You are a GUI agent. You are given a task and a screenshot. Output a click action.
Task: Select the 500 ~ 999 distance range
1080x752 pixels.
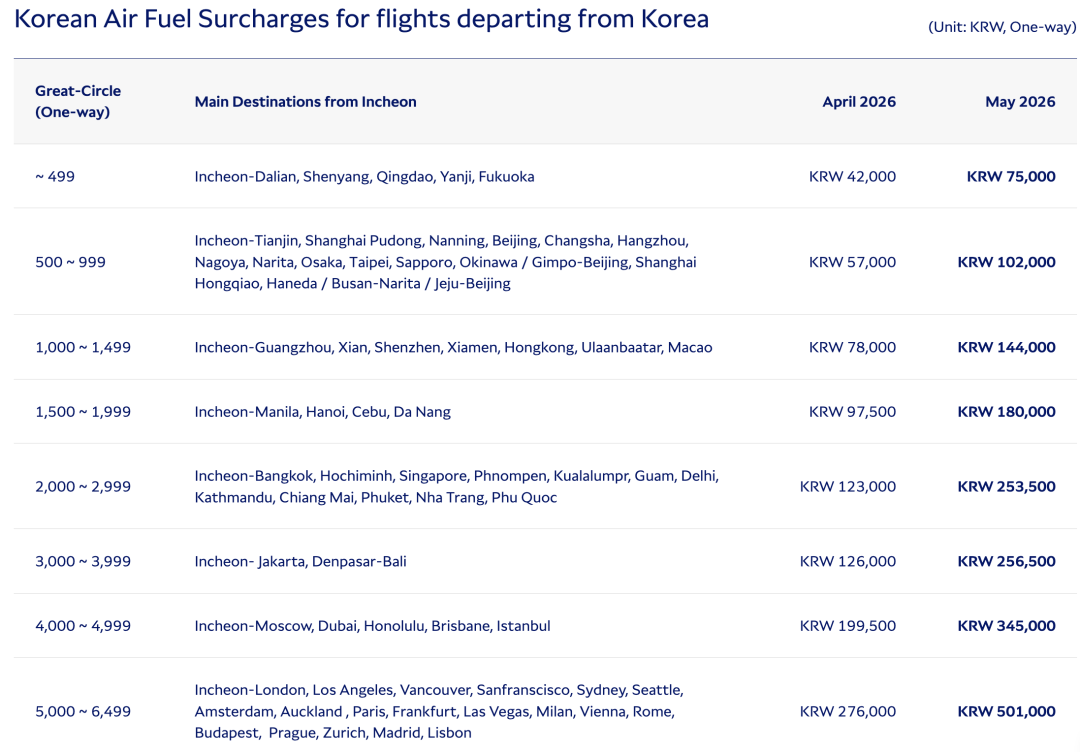tap(70, 262)
